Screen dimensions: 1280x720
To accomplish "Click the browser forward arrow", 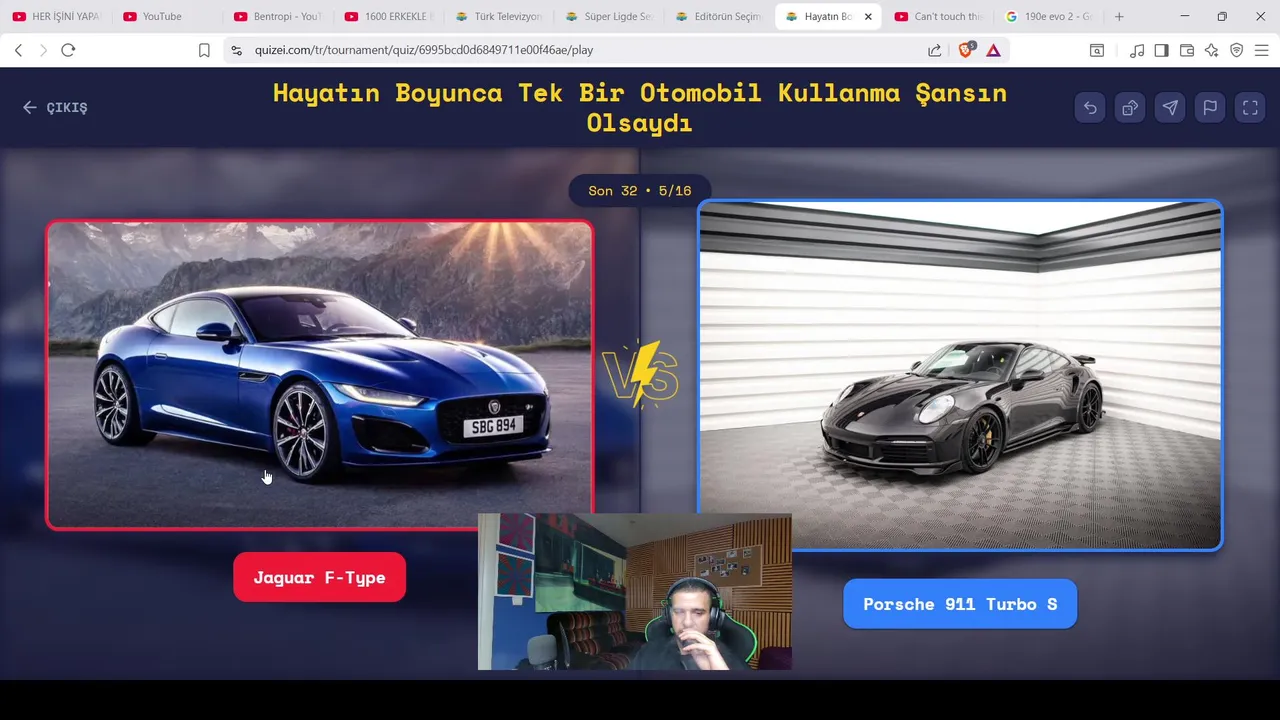I will (x=43, y=50).
